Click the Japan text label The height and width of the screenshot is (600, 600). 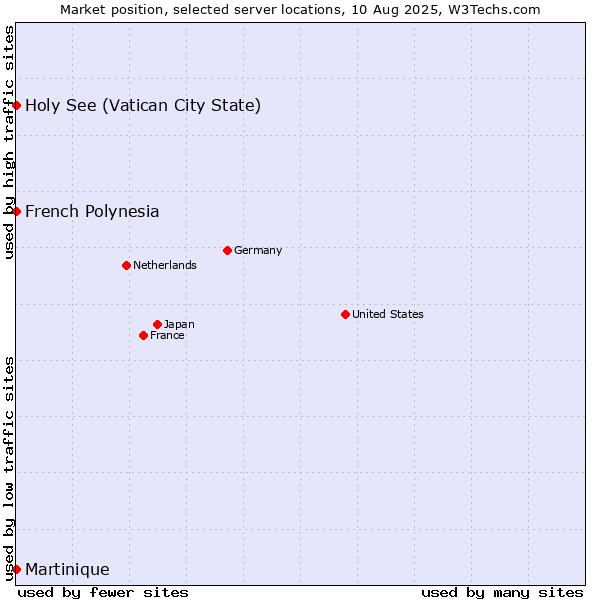point(179,324)
